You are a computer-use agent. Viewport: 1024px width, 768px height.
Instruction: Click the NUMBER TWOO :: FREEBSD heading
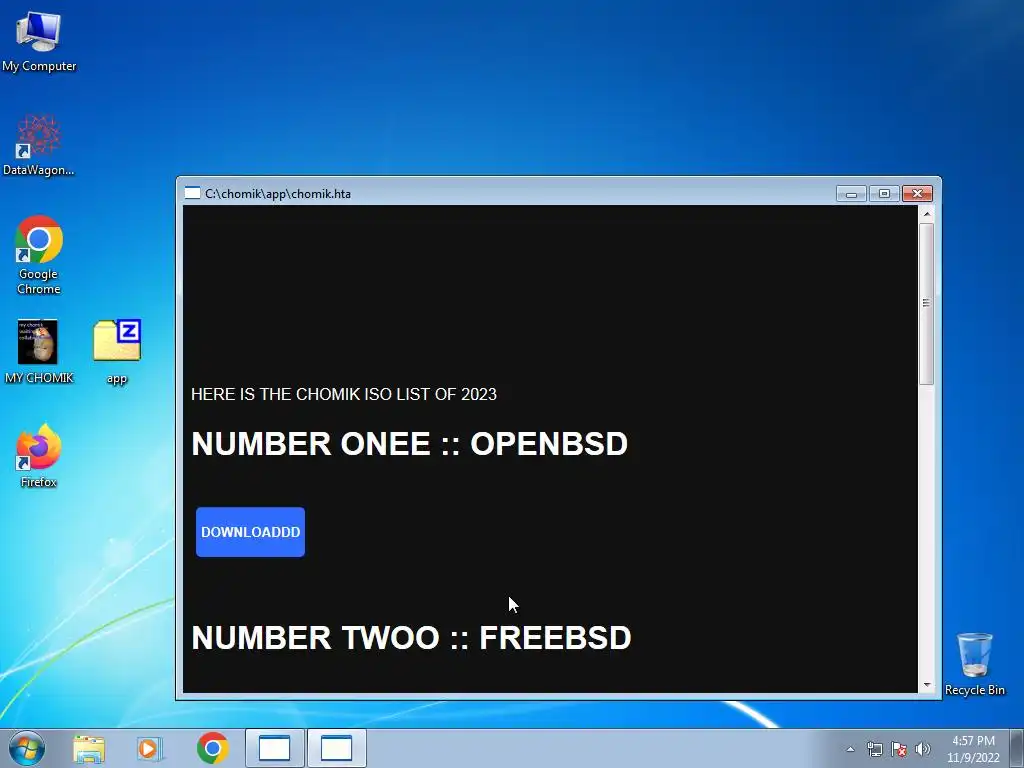click(411, 638)
